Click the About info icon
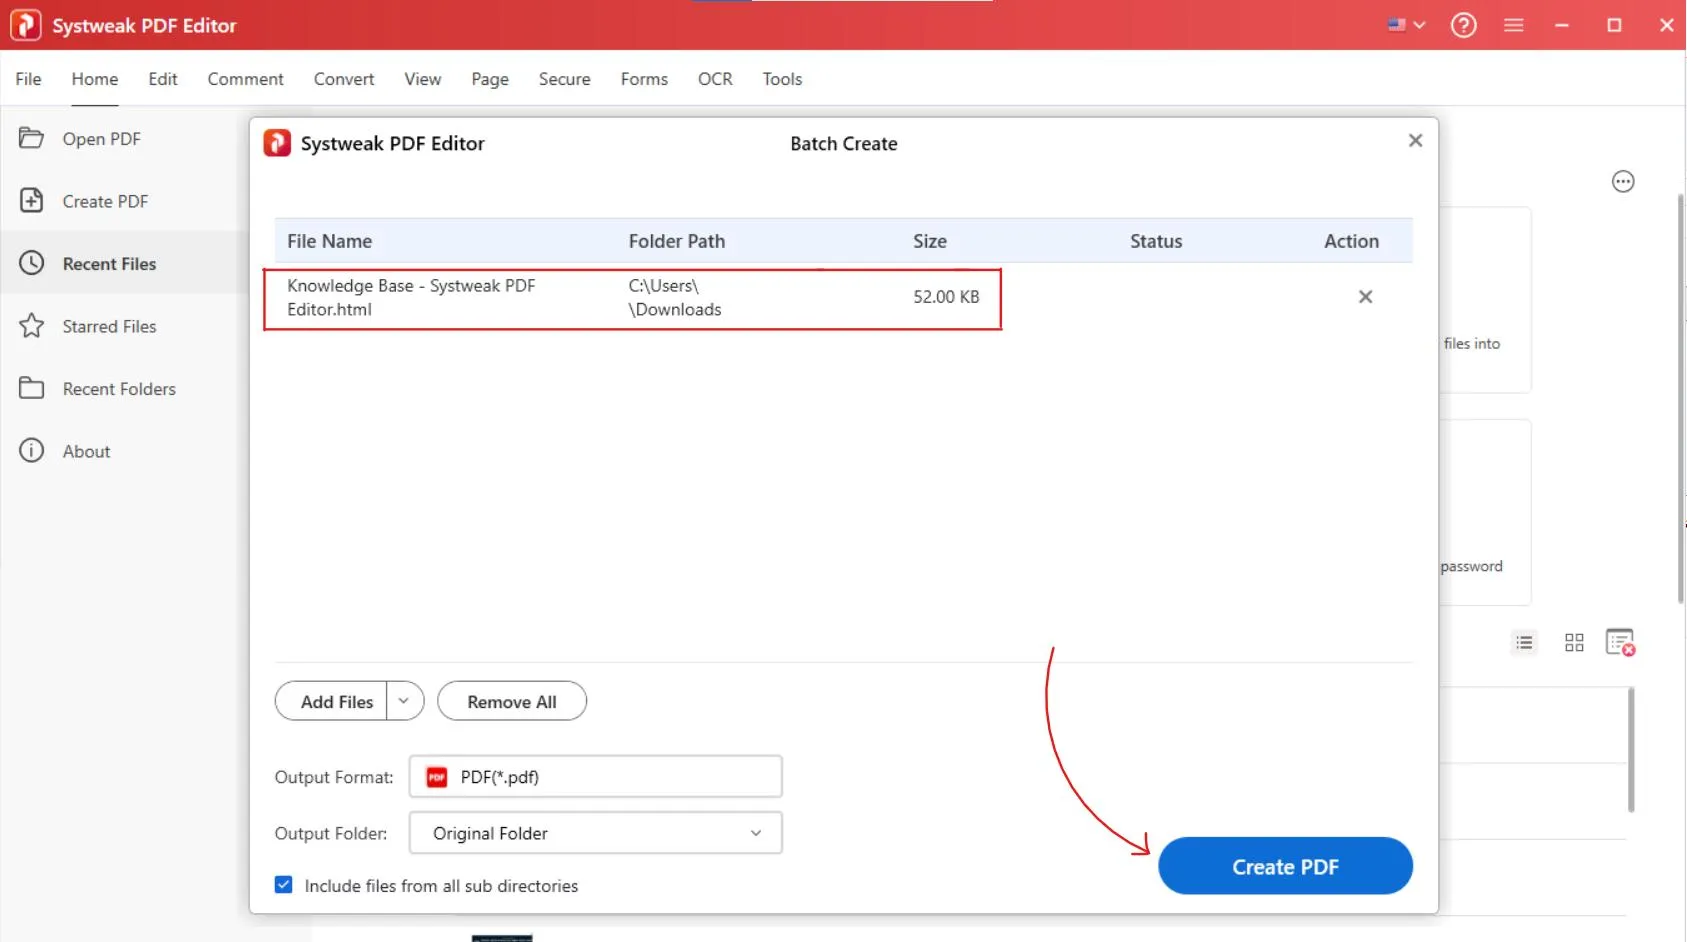This screenshot has width=1687, height=942. click(32, 450)
